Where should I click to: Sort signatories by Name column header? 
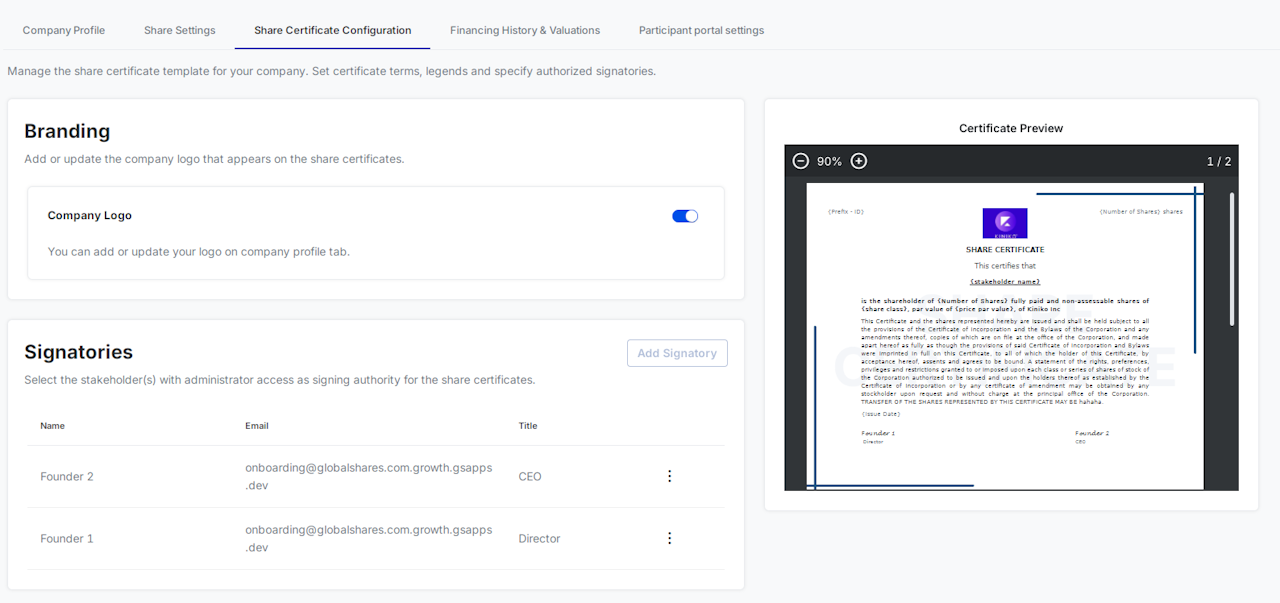[53, 426]
